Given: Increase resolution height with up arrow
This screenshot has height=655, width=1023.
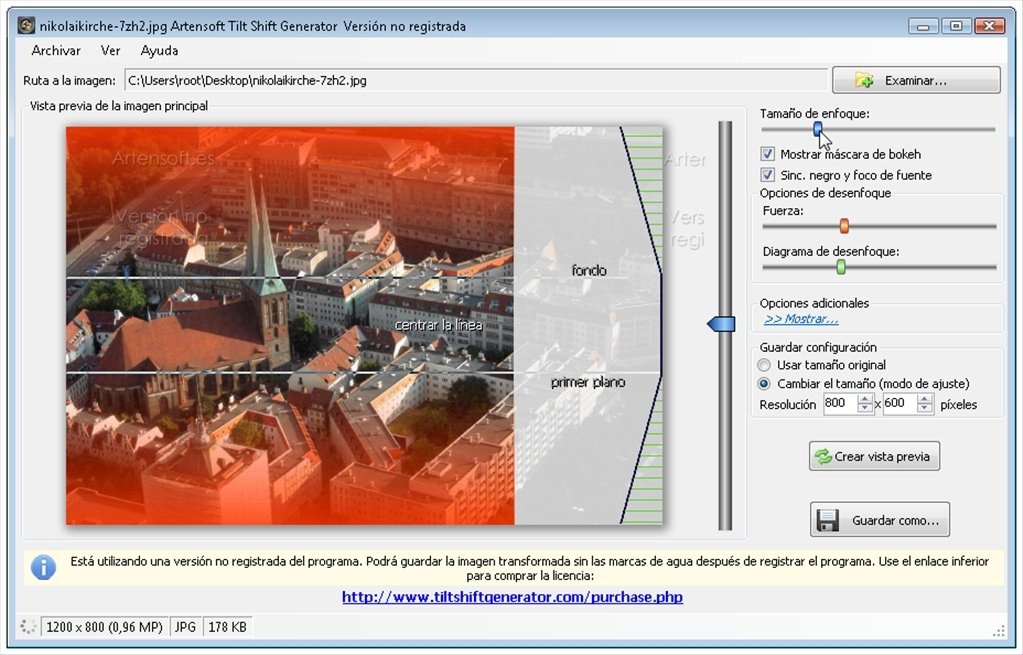Looking at the screenshot, I should pos(924,399).
